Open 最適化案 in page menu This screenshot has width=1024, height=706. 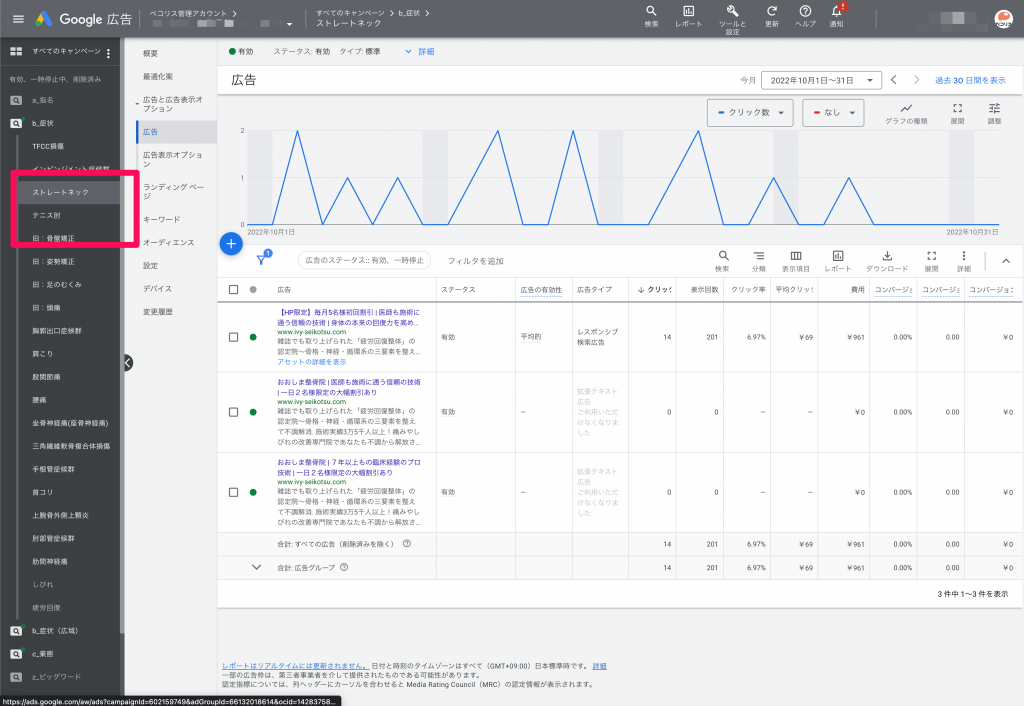pos(158,76)
